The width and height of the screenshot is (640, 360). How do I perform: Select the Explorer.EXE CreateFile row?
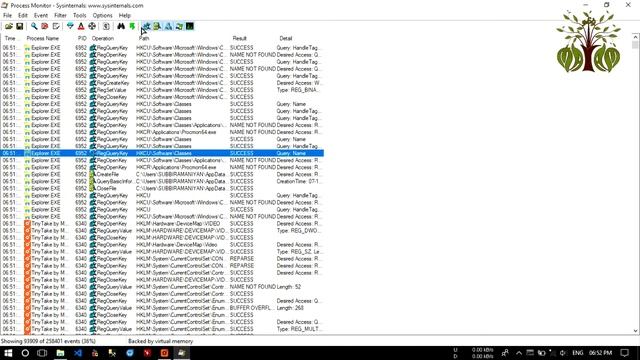pyautogui.click(x=162, y=174)
